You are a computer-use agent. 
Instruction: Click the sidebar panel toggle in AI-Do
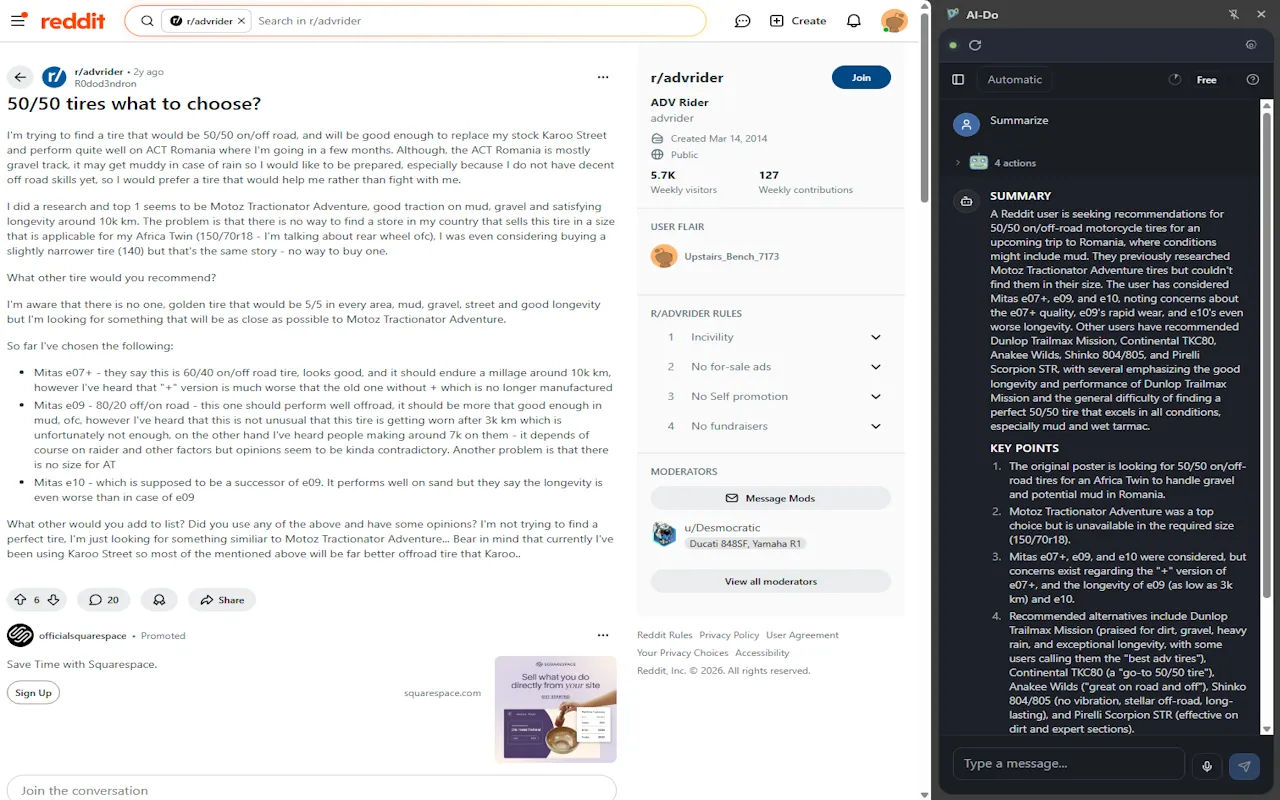tap(958, 79)
